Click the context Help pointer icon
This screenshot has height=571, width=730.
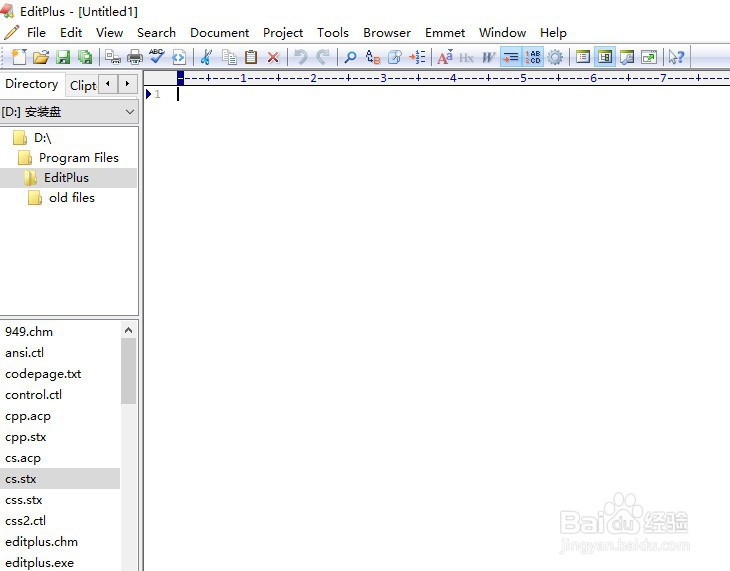pos(676,57)
